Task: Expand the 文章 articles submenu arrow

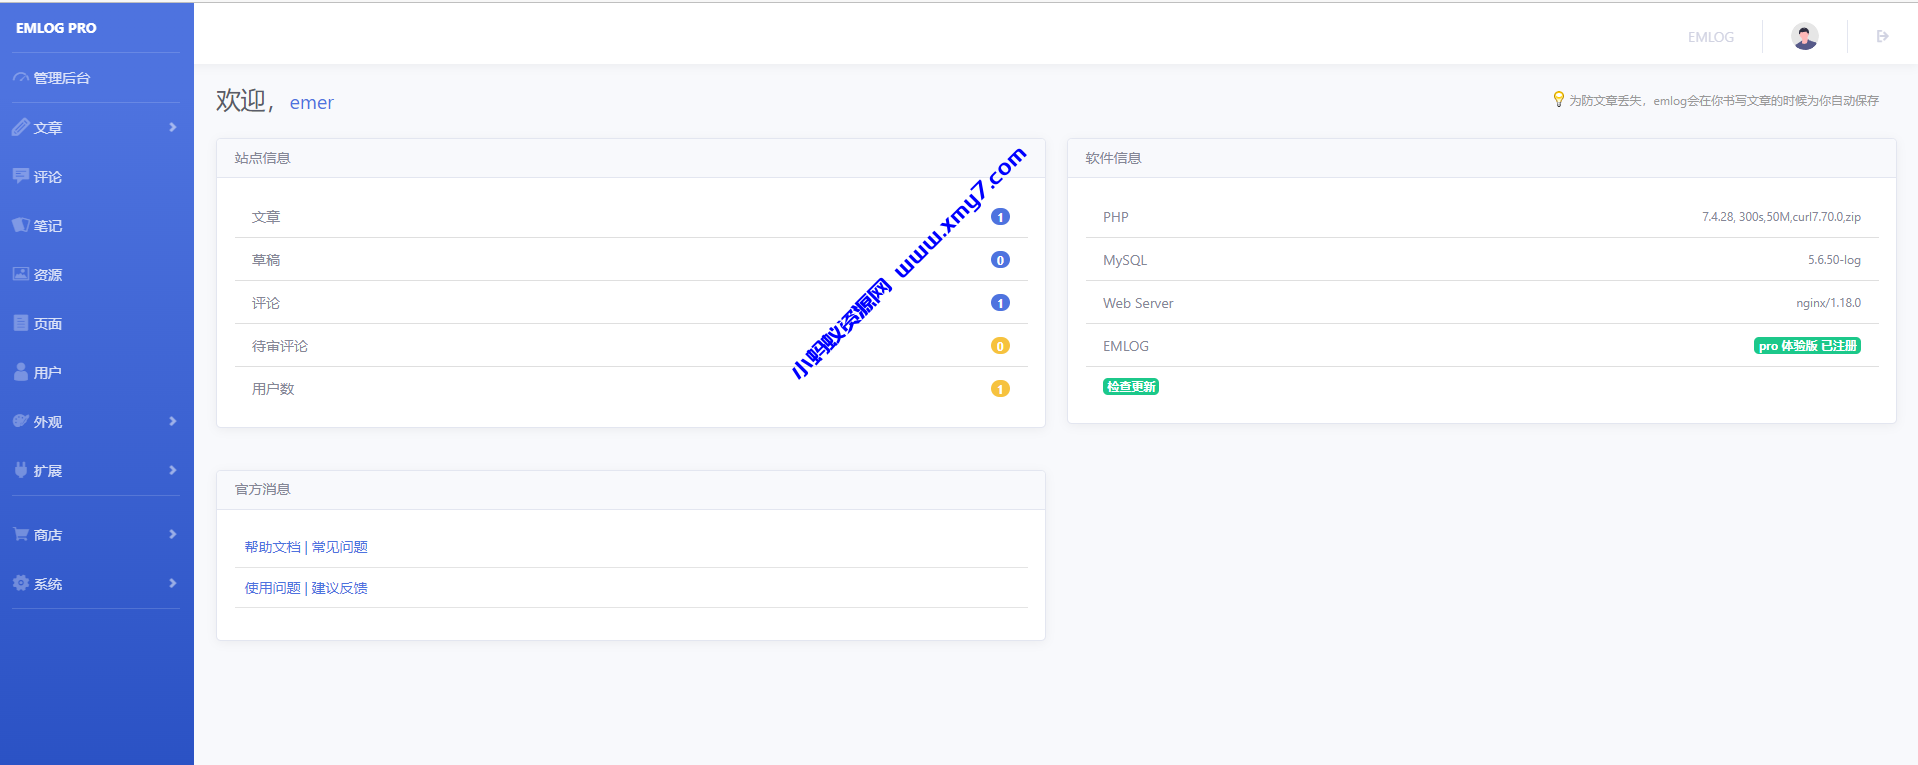Action: click(173, 127)
